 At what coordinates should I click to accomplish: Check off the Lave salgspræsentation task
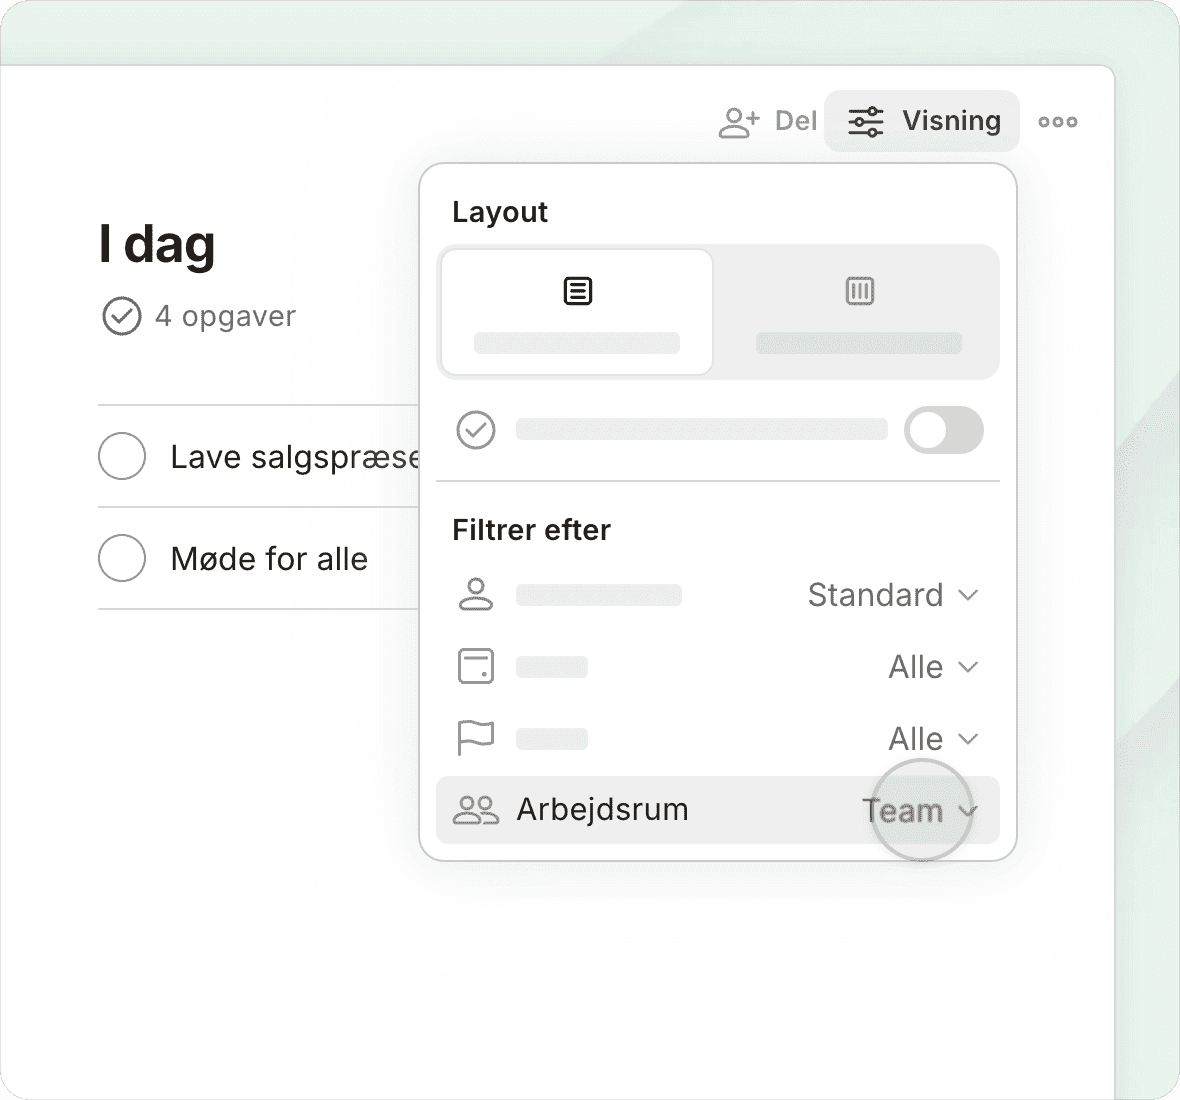(x=122, y=457)
